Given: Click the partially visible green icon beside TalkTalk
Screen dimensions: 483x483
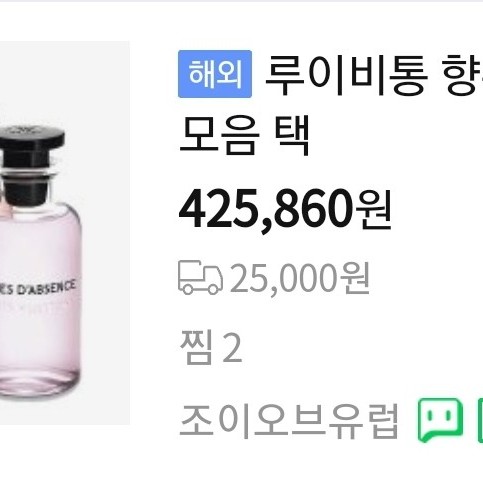Looking at the screenshot, I should [x=480, y=420].
